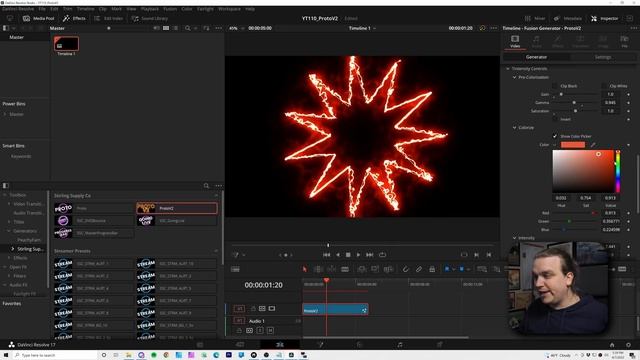640x360 pixels.
Task: Click the Insert Clip icon in timeline toolbar
Action: [x=362, y=269]
